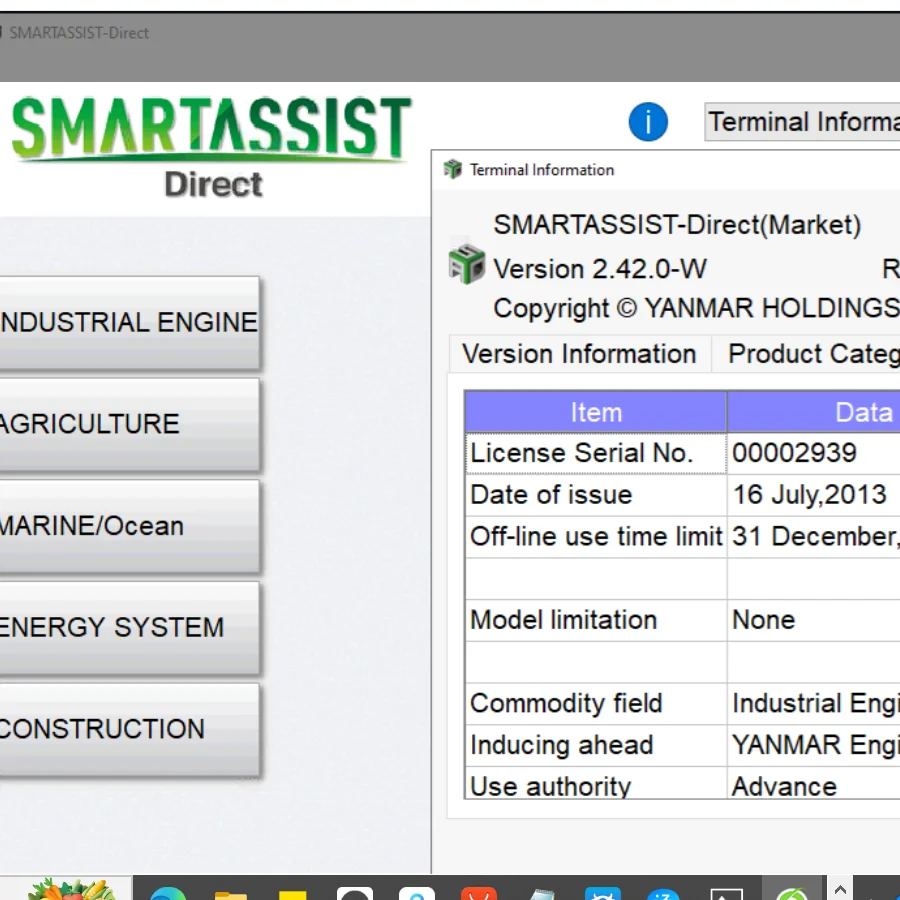Select the Off-line use time limit cell

(596, 537)
